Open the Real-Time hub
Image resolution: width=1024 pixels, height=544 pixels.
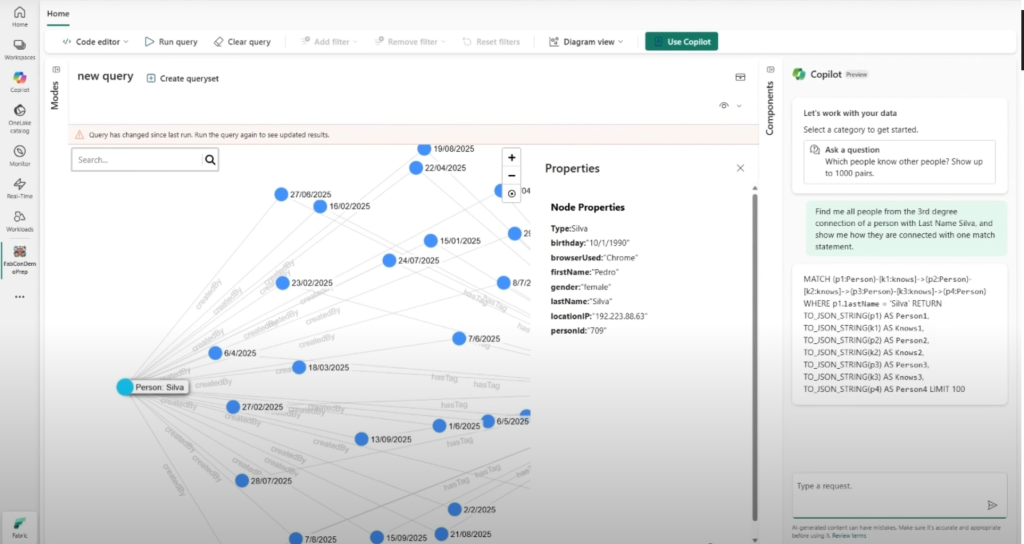(x=20, y=188)
